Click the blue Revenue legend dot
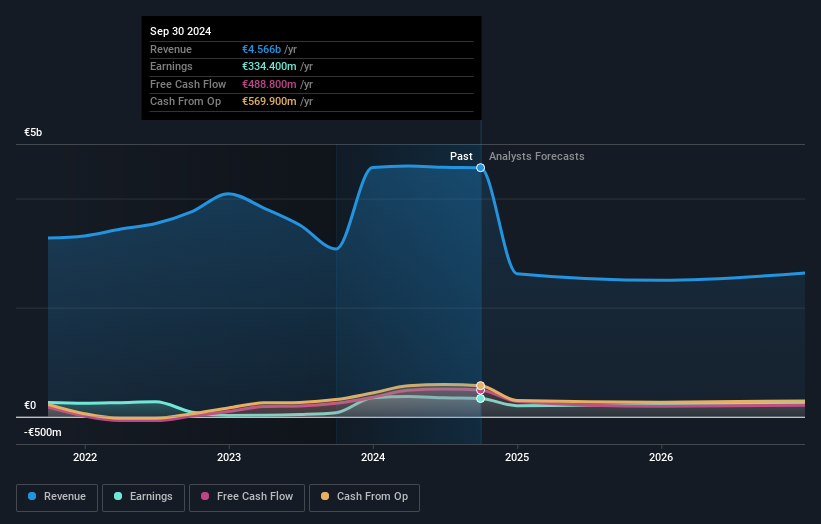Image resolution: width=821 pixels, height=524 pixels. pyautogui.click(x=32, y=496)
